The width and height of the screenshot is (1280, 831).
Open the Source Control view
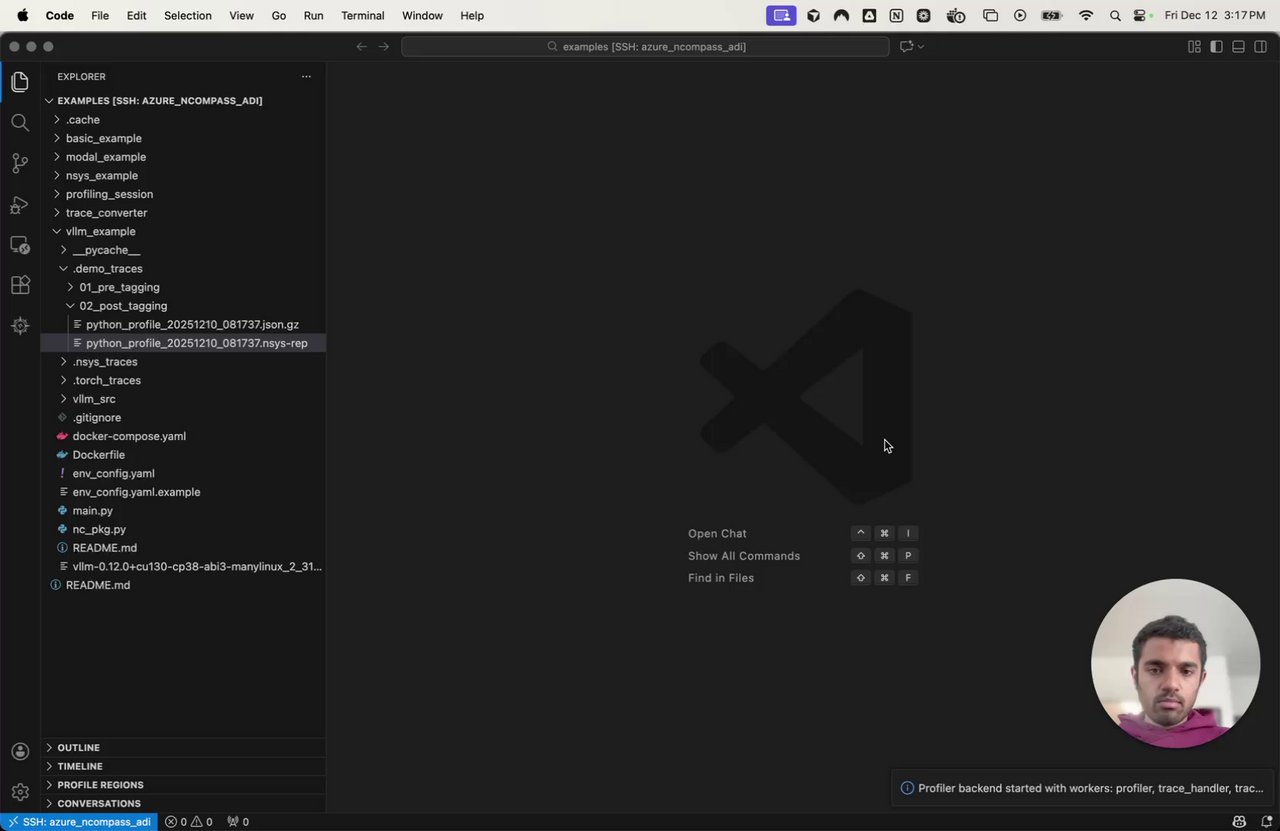point(20,163)
